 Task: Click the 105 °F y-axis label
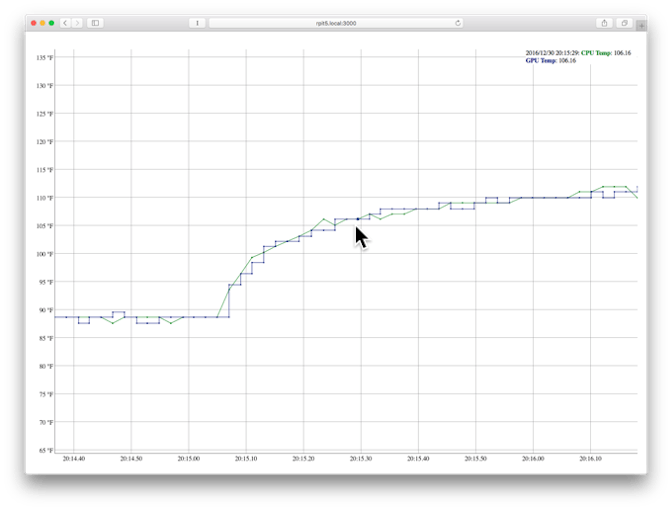coord(45,226)
